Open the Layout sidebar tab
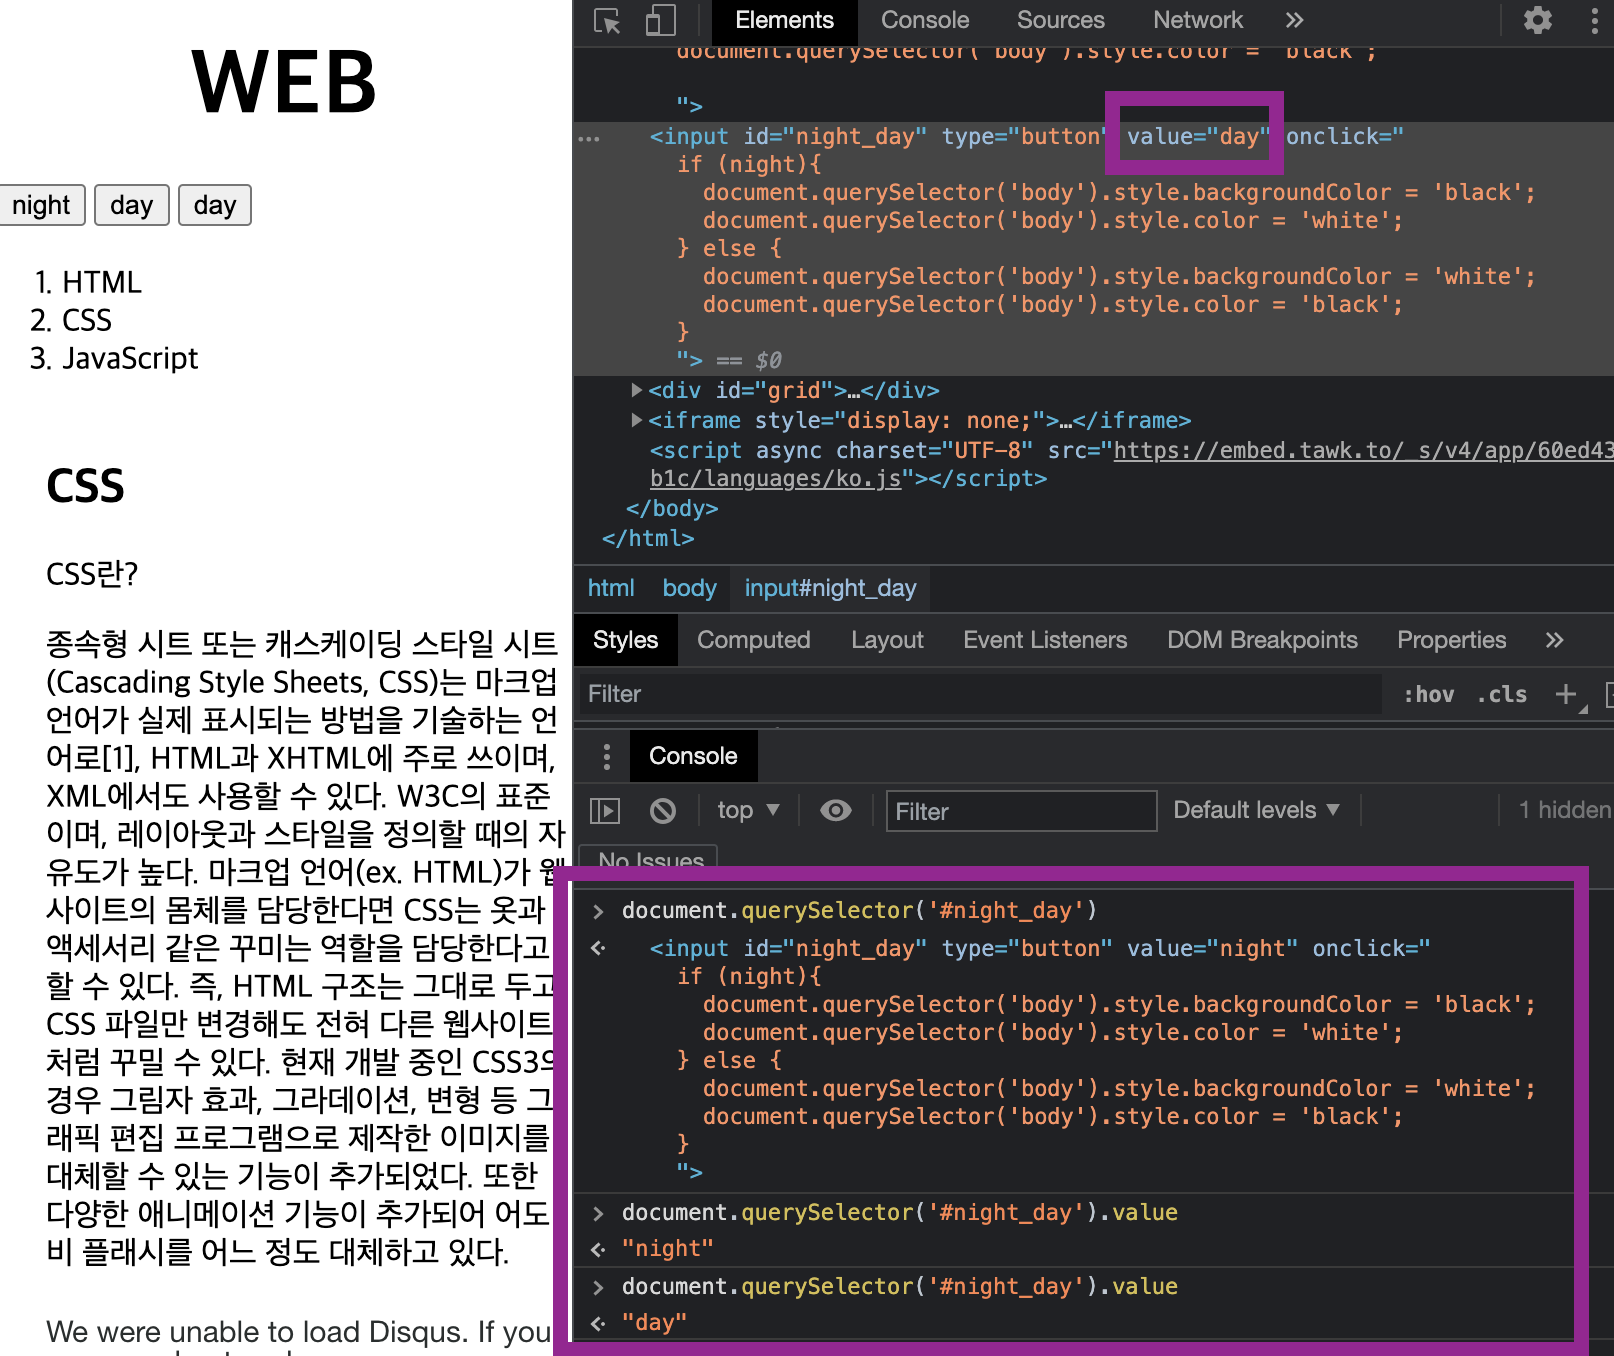 click(x=887, y=640)
